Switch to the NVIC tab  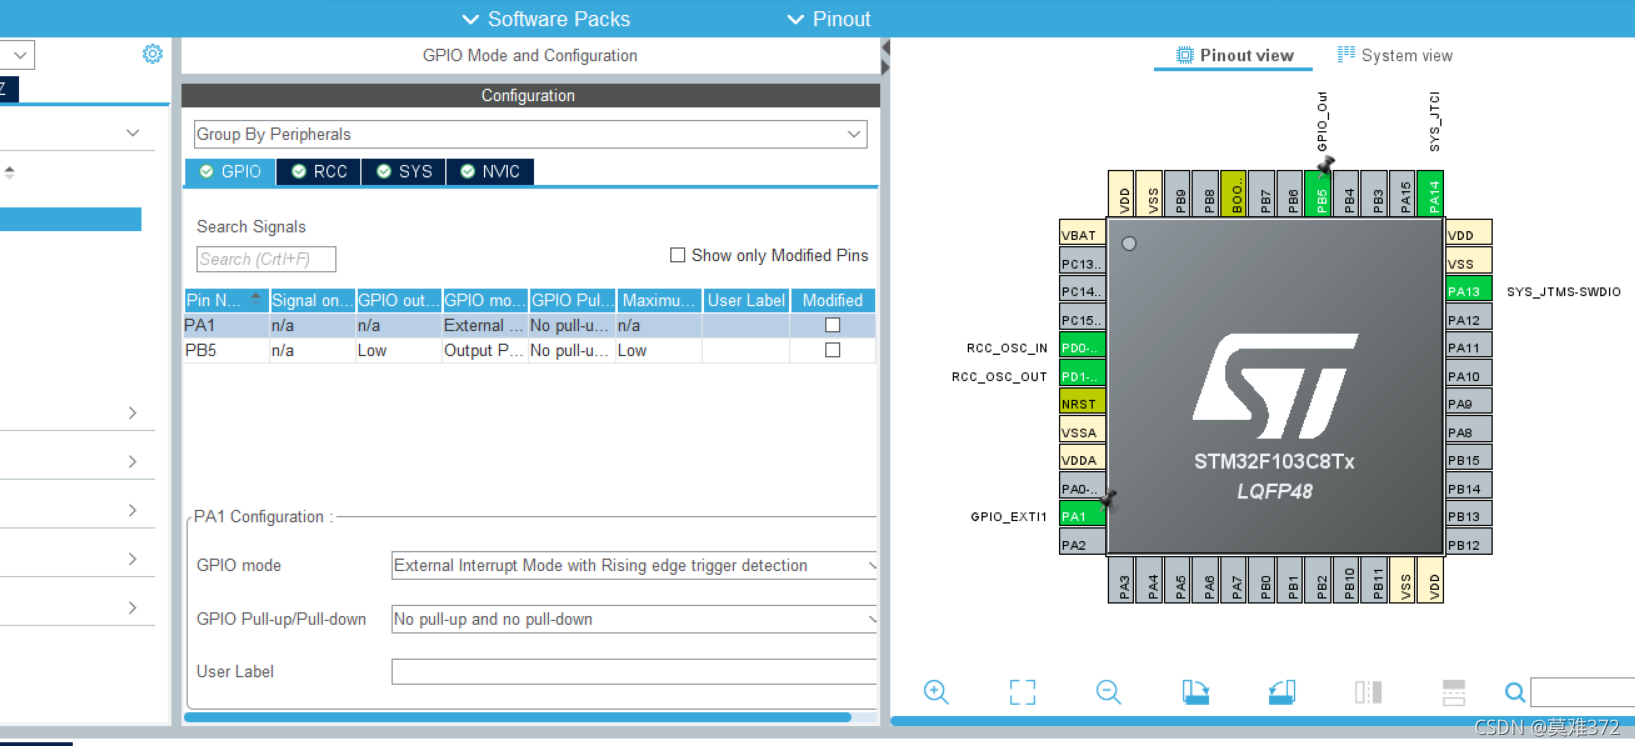click(490, 171)
